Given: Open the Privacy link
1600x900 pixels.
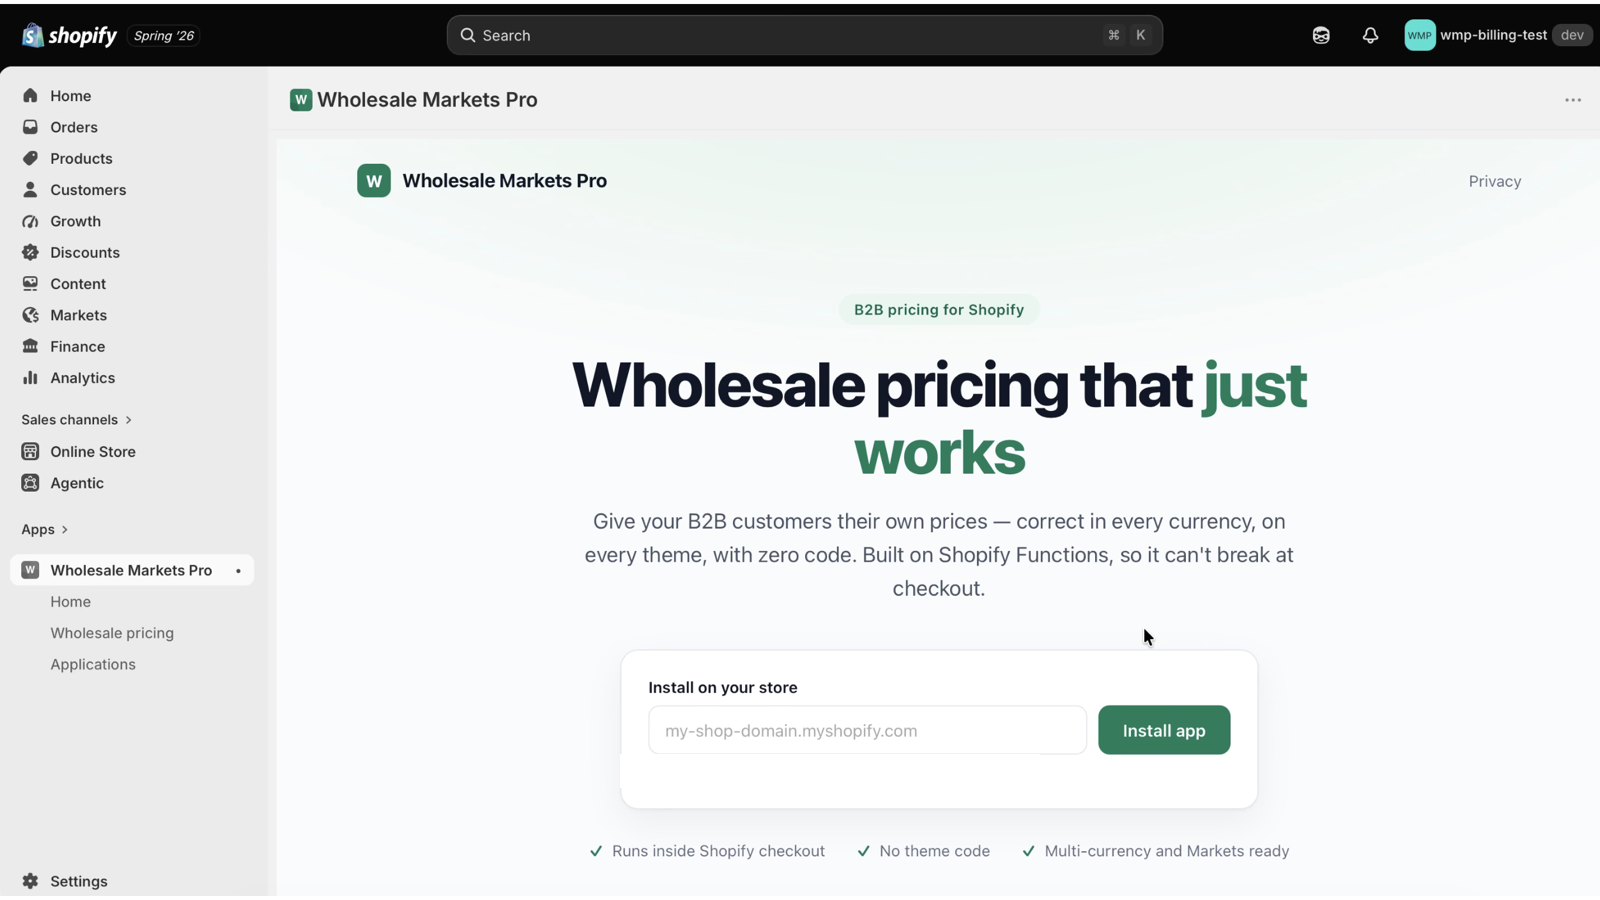Looking at the screenshot, I should [x=1495, y=181].
